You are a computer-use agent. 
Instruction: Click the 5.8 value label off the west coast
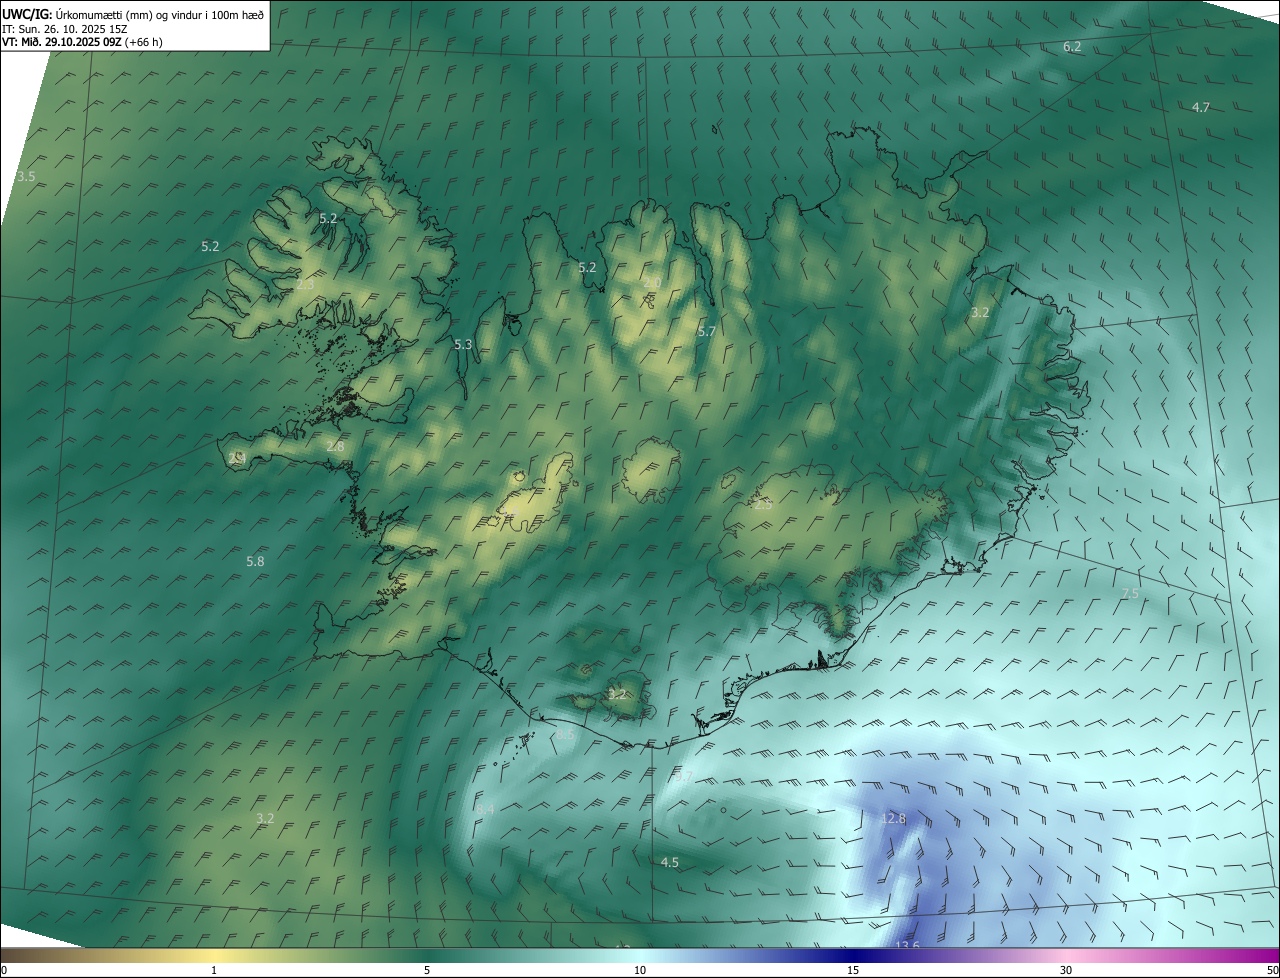(x=255, y=562)
